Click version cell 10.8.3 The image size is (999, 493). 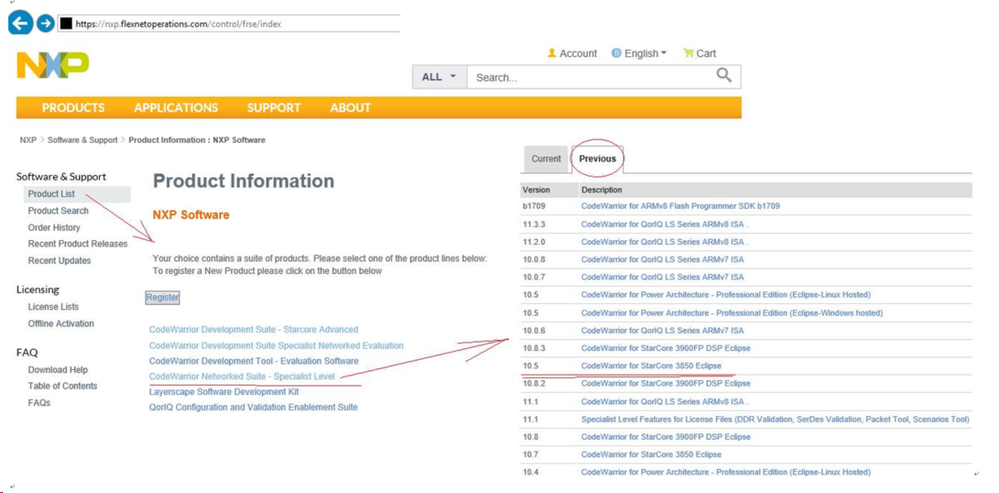click(533, 348)
